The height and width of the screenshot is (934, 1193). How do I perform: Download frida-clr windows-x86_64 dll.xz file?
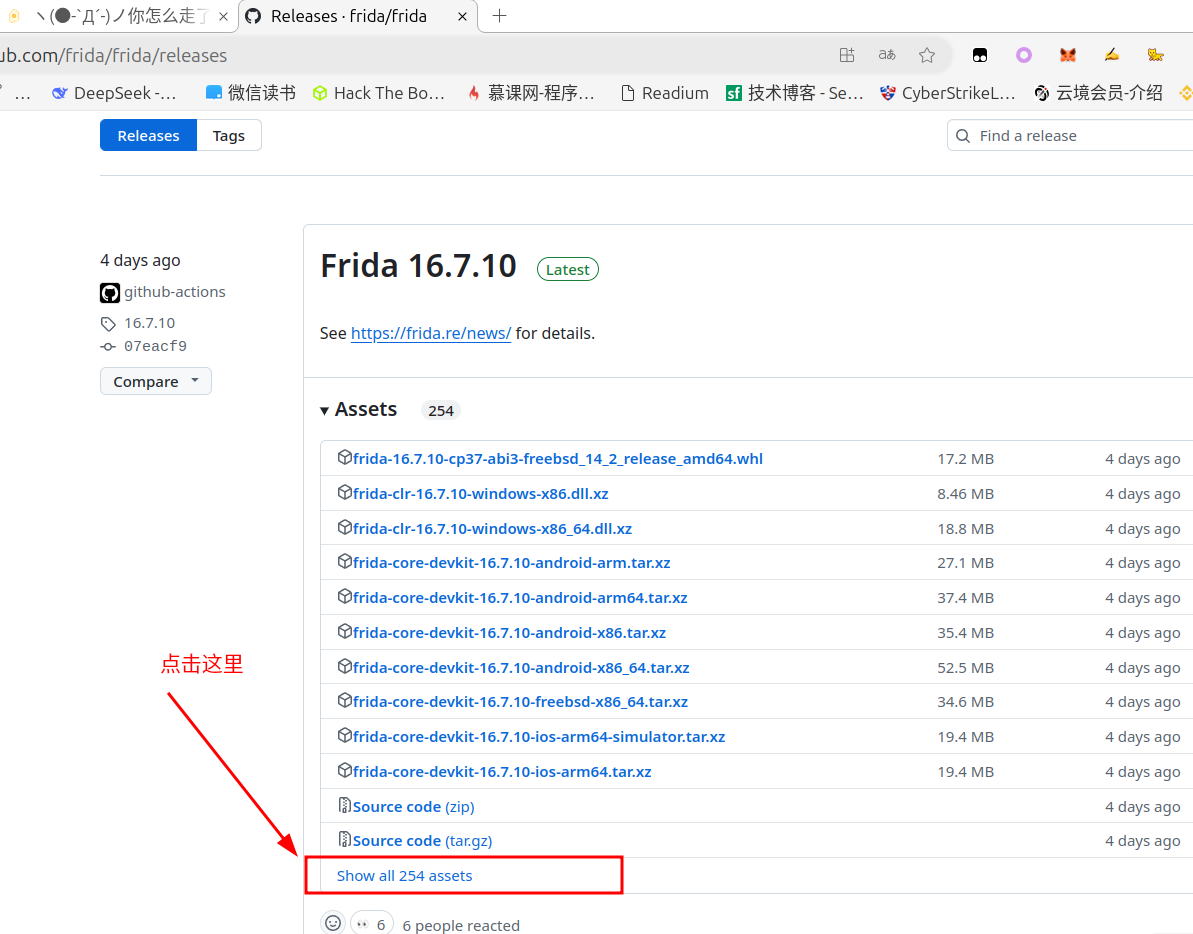click(x=492, y=528)
